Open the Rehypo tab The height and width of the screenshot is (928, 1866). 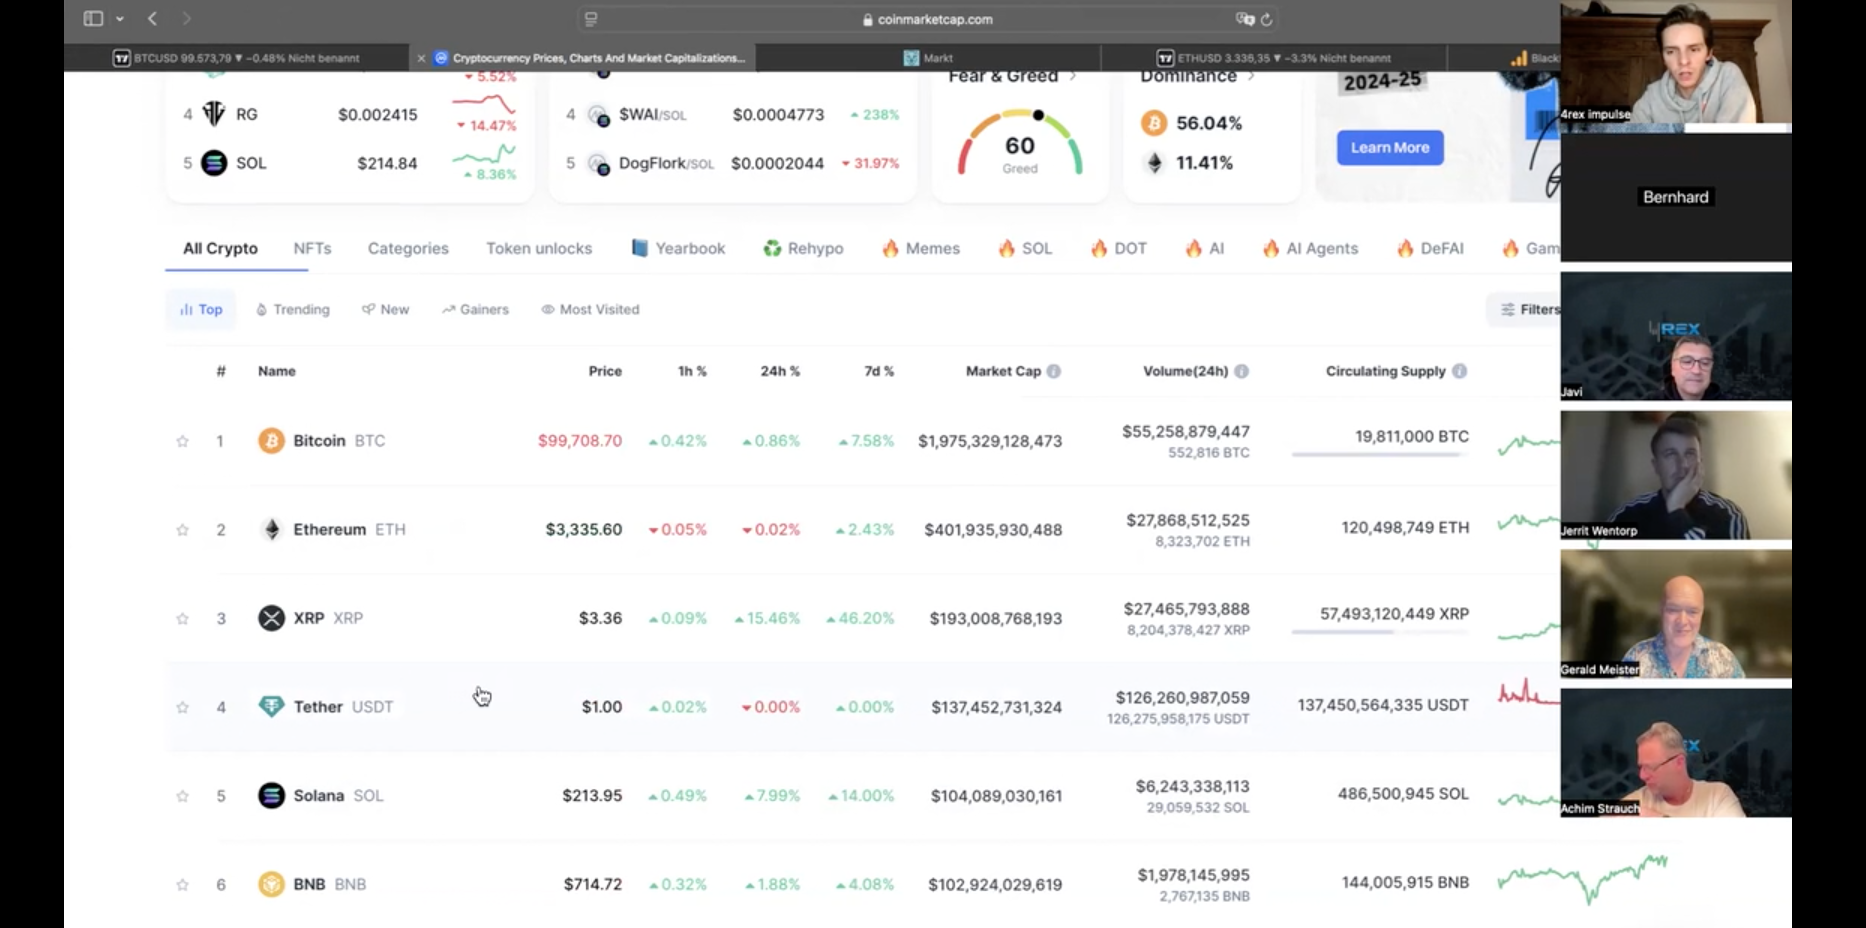pos(803,248)
